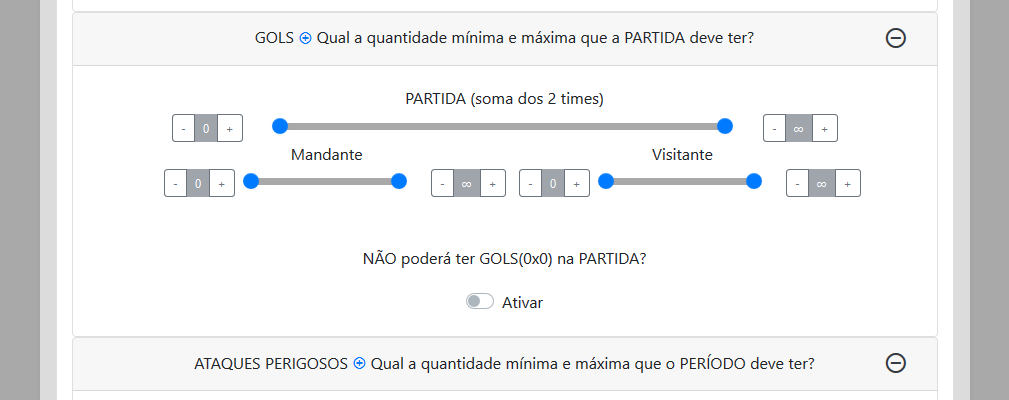
Task: Increase PARTIDA minimum goals with plus
Action: click(x=229, y=129)
